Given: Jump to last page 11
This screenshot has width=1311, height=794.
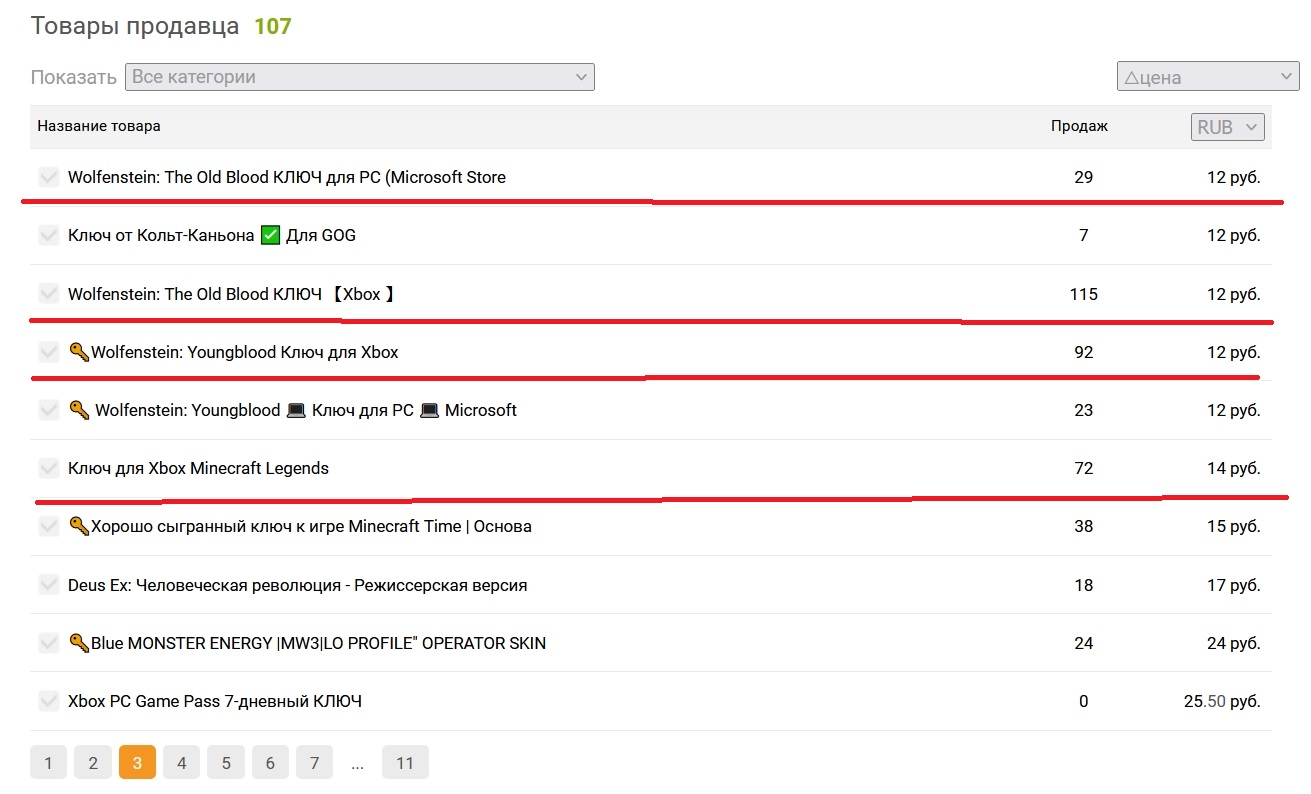Looking at the screenshot, I should pos(405,763).
